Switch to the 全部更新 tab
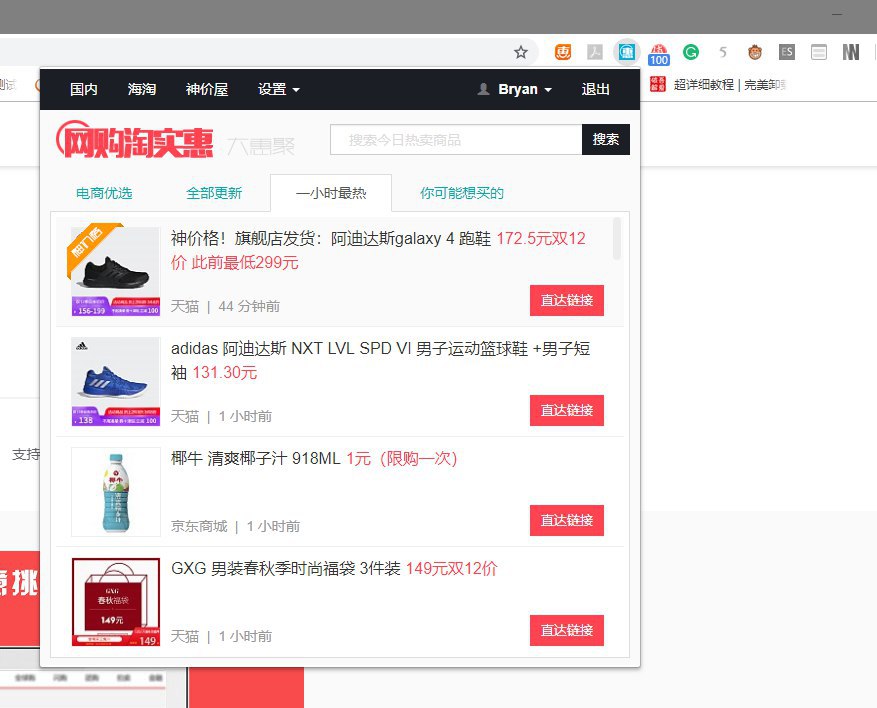 [x=214, y=193]
